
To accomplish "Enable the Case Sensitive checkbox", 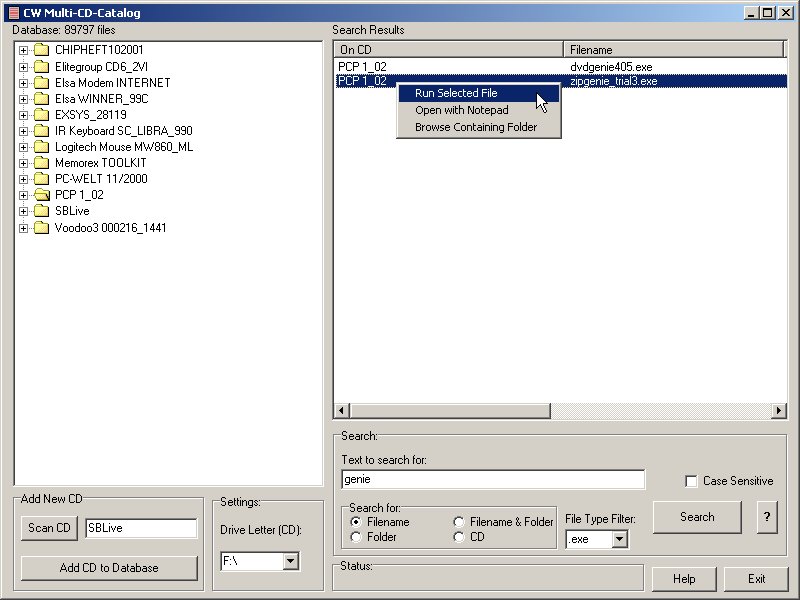I will (x=691, y=481).
